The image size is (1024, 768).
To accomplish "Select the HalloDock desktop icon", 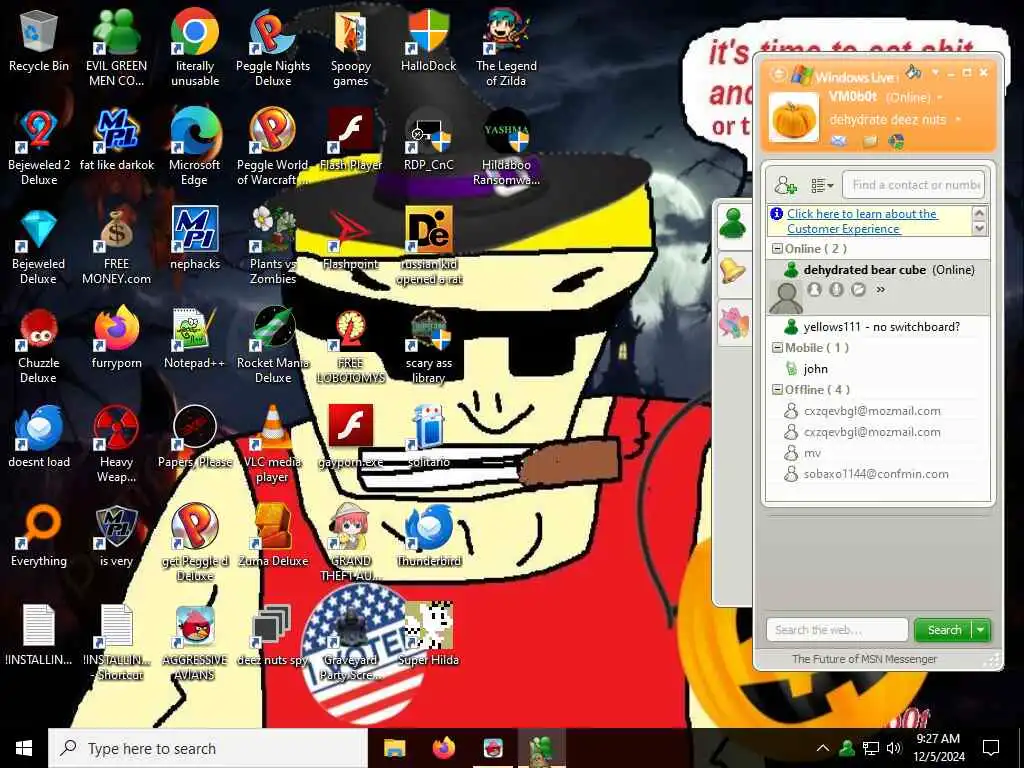I will (x=428, y=40).
